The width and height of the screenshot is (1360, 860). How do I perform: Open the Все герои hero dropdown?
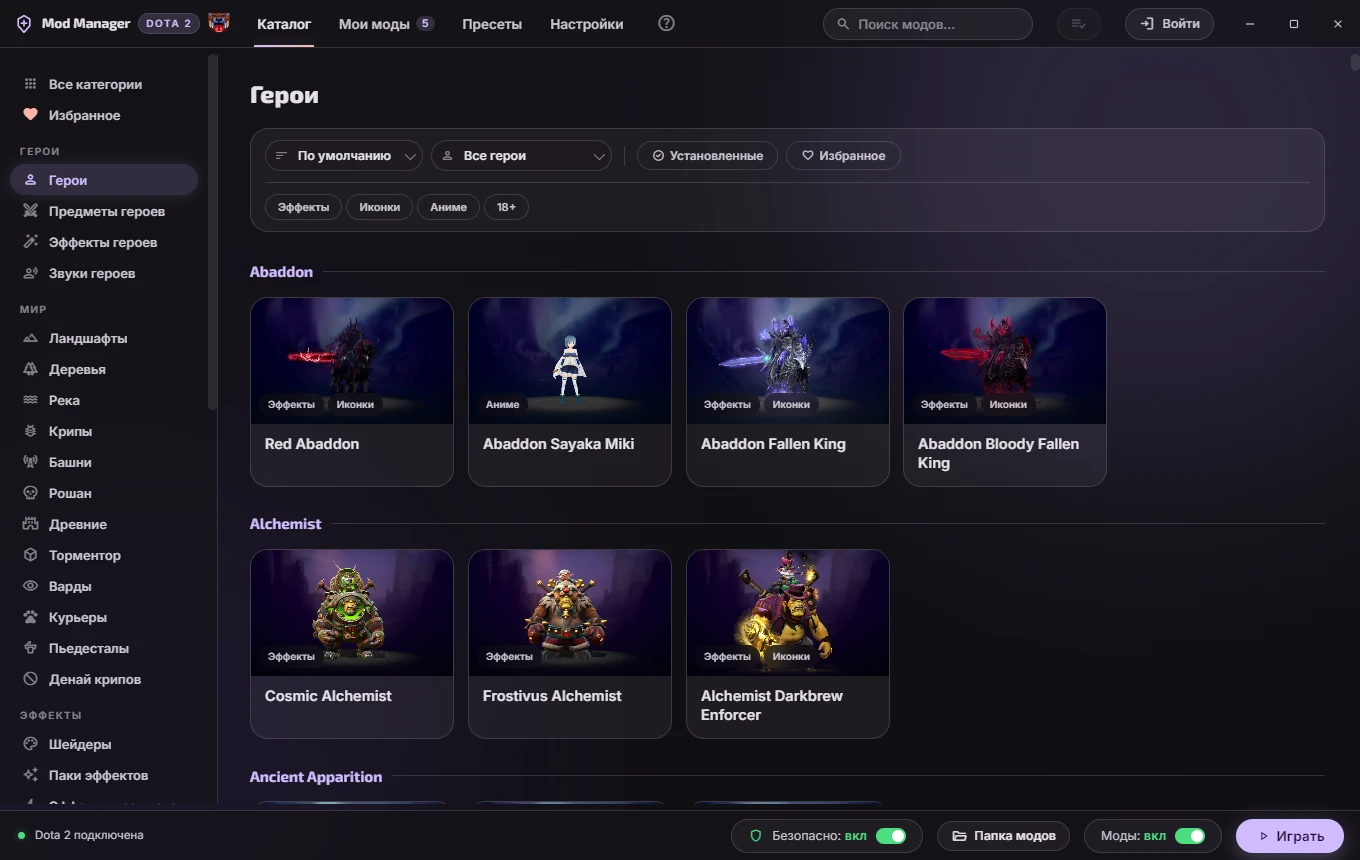521,156
